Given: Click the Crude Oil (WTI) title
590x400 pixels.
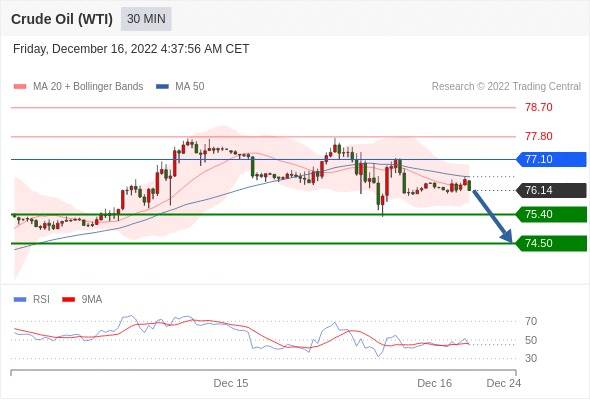Looking at the screenshot, I should 62,19.
